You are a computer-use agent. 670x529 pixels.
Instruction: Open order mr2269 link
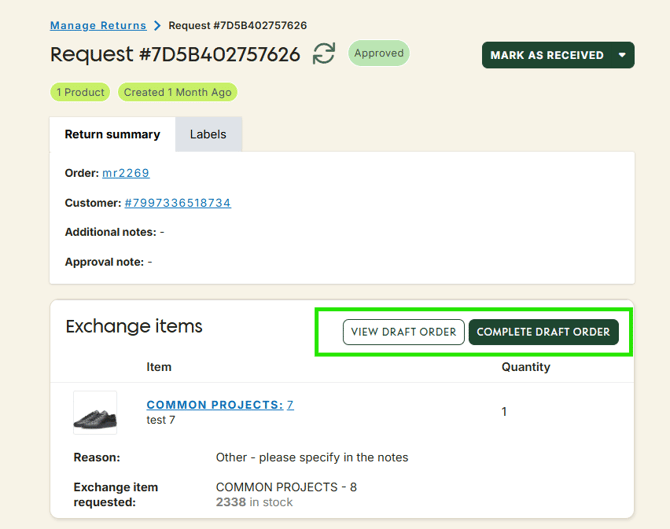pyautogui.click(x=126, y=173)
